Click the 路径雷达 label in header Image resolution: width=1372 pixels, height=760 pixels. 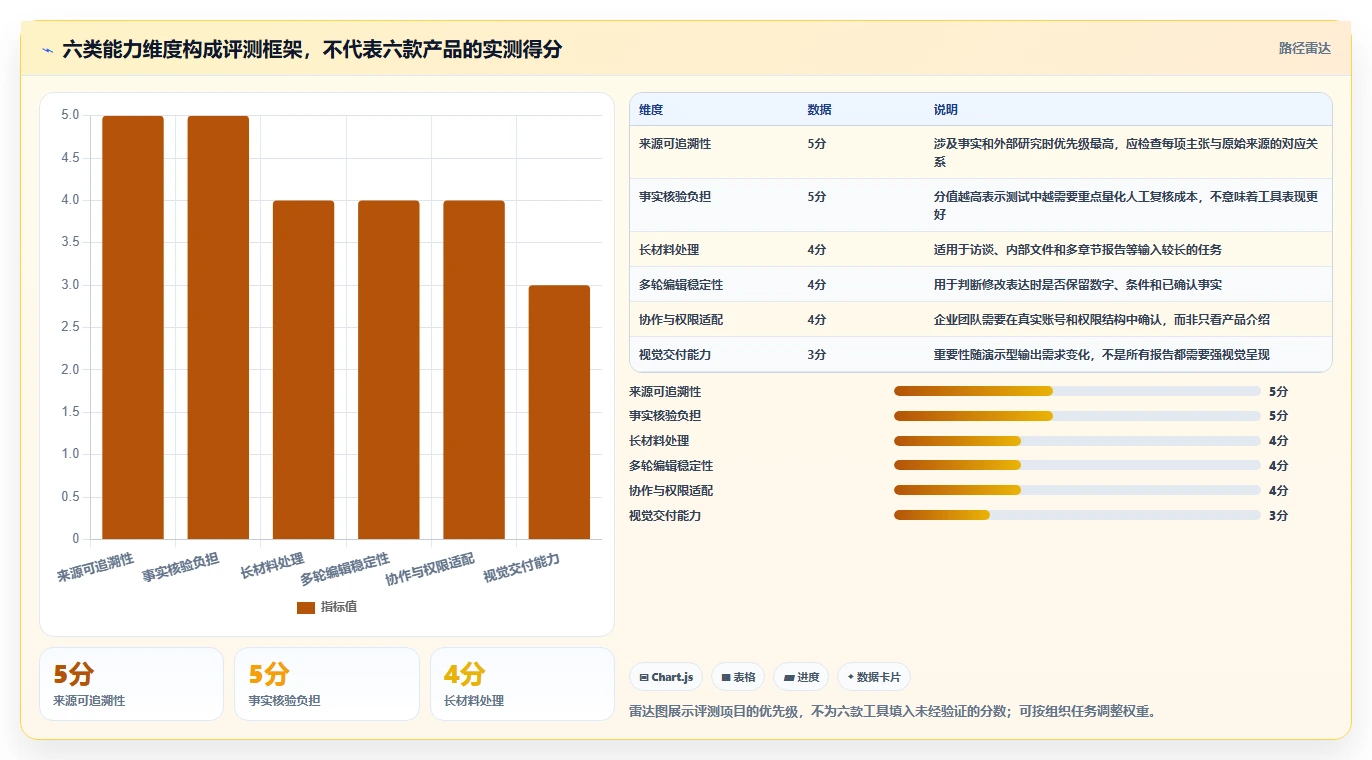pos(1305,48)
